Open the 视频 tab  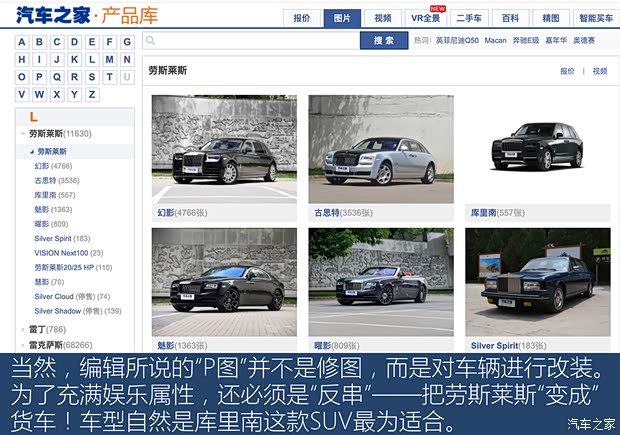click(x=383, y=18)
